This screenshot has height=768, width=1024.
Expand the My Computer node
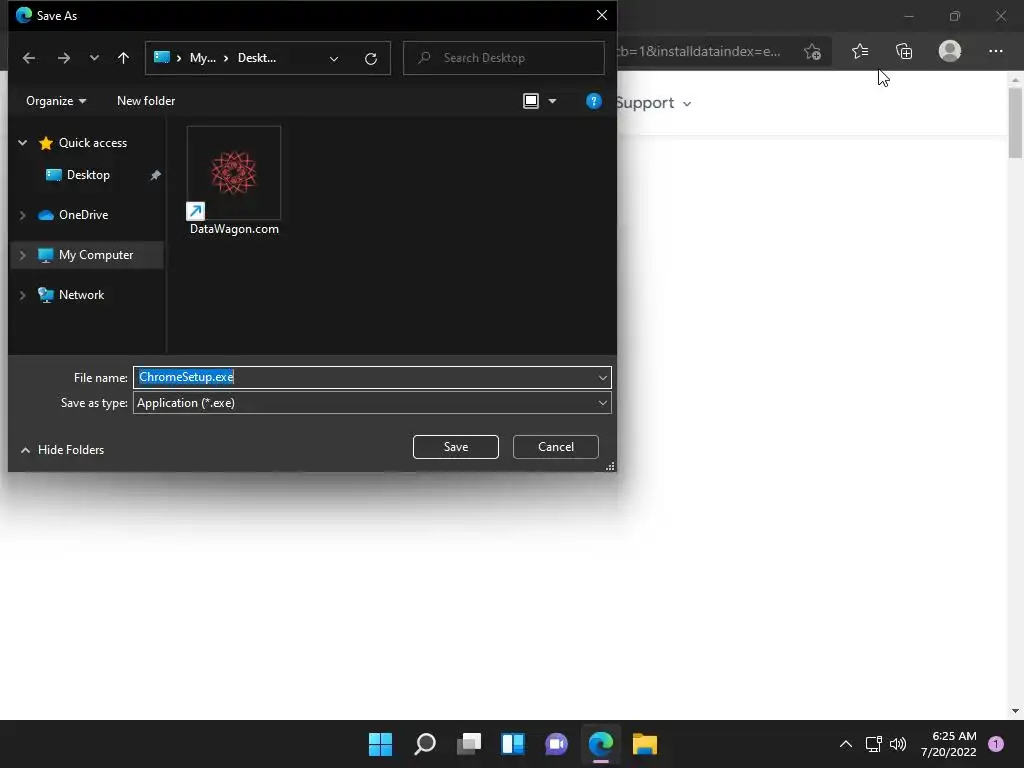coord(22,255)
